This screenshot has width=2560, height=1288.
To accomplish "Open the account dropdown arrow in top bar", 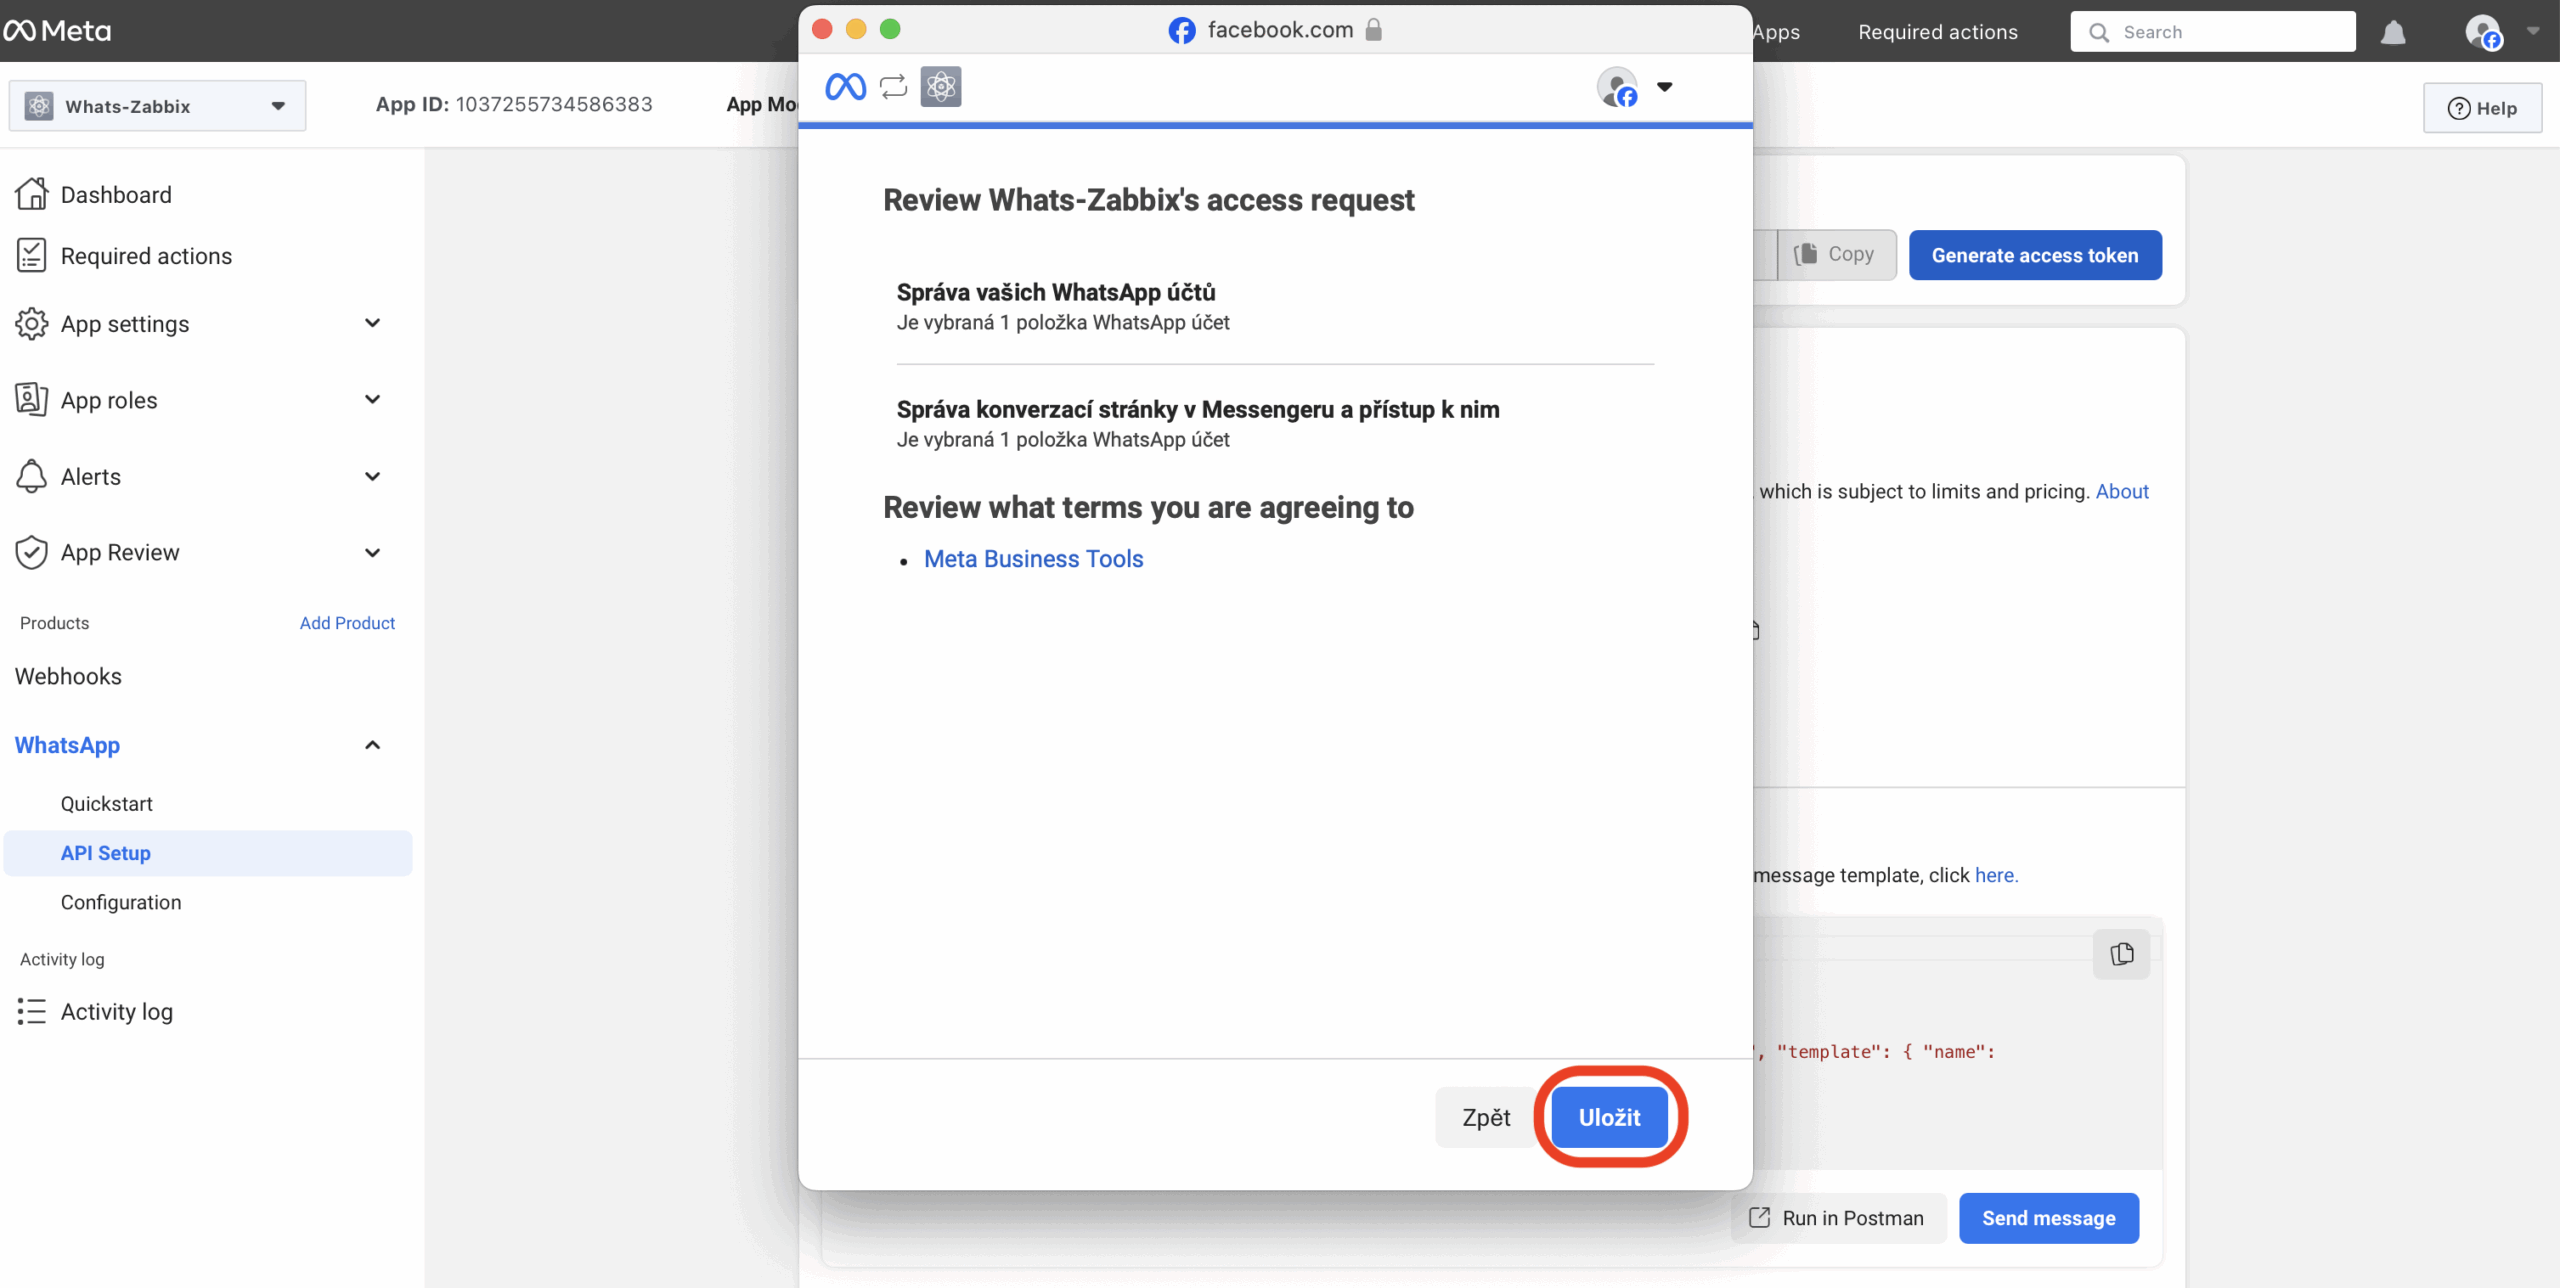I will (x=2533, y=31).
